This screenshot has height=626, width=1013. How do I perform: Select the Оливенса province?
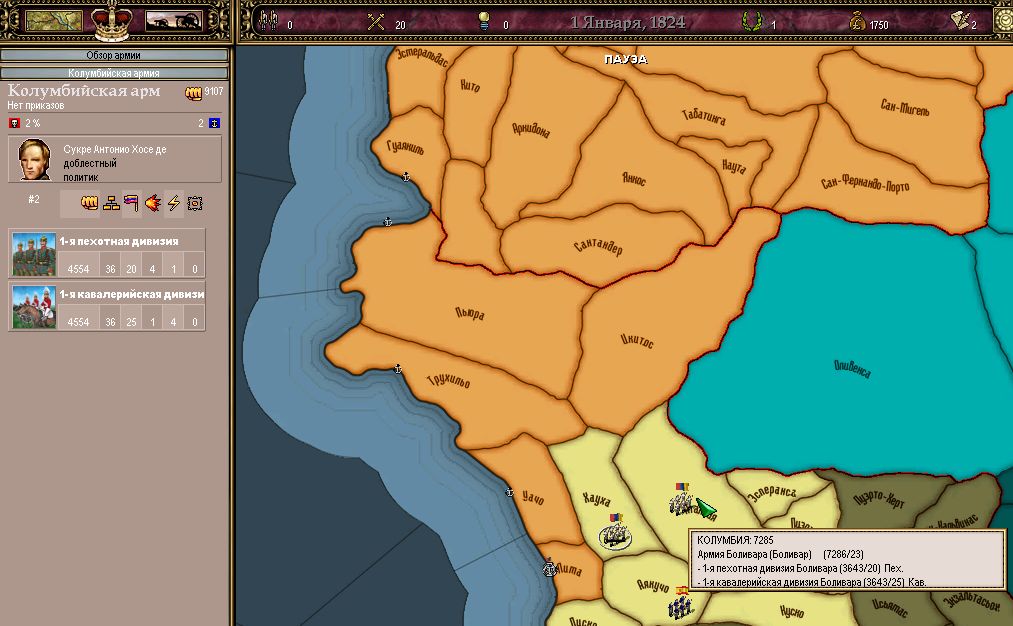(852, 369)
